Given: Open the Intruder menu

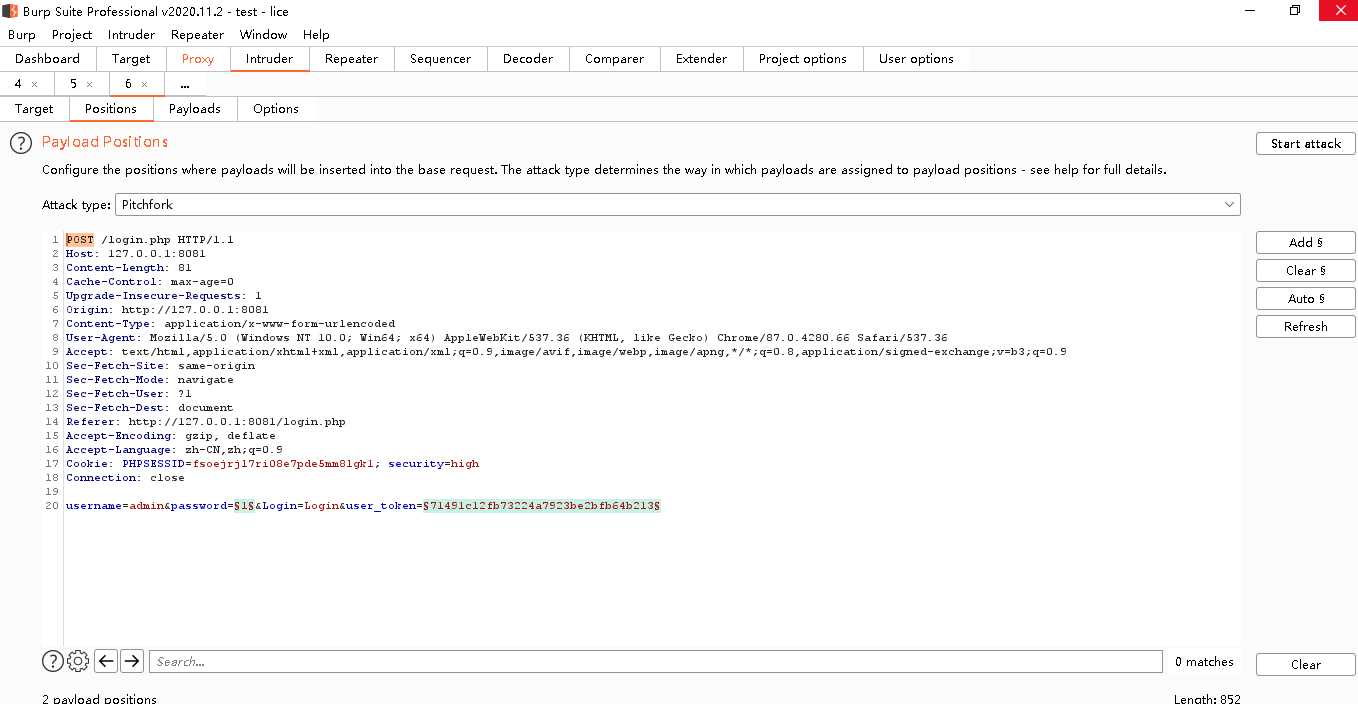Looking at the screenshot, I should tap(131, 34).
